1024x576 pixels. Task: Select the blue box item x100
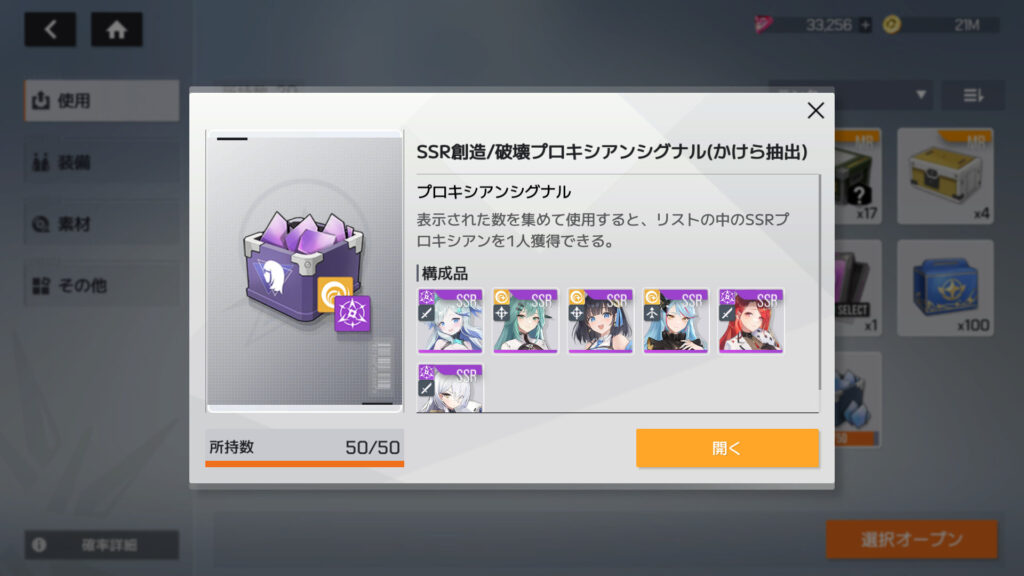click(945, 288)
